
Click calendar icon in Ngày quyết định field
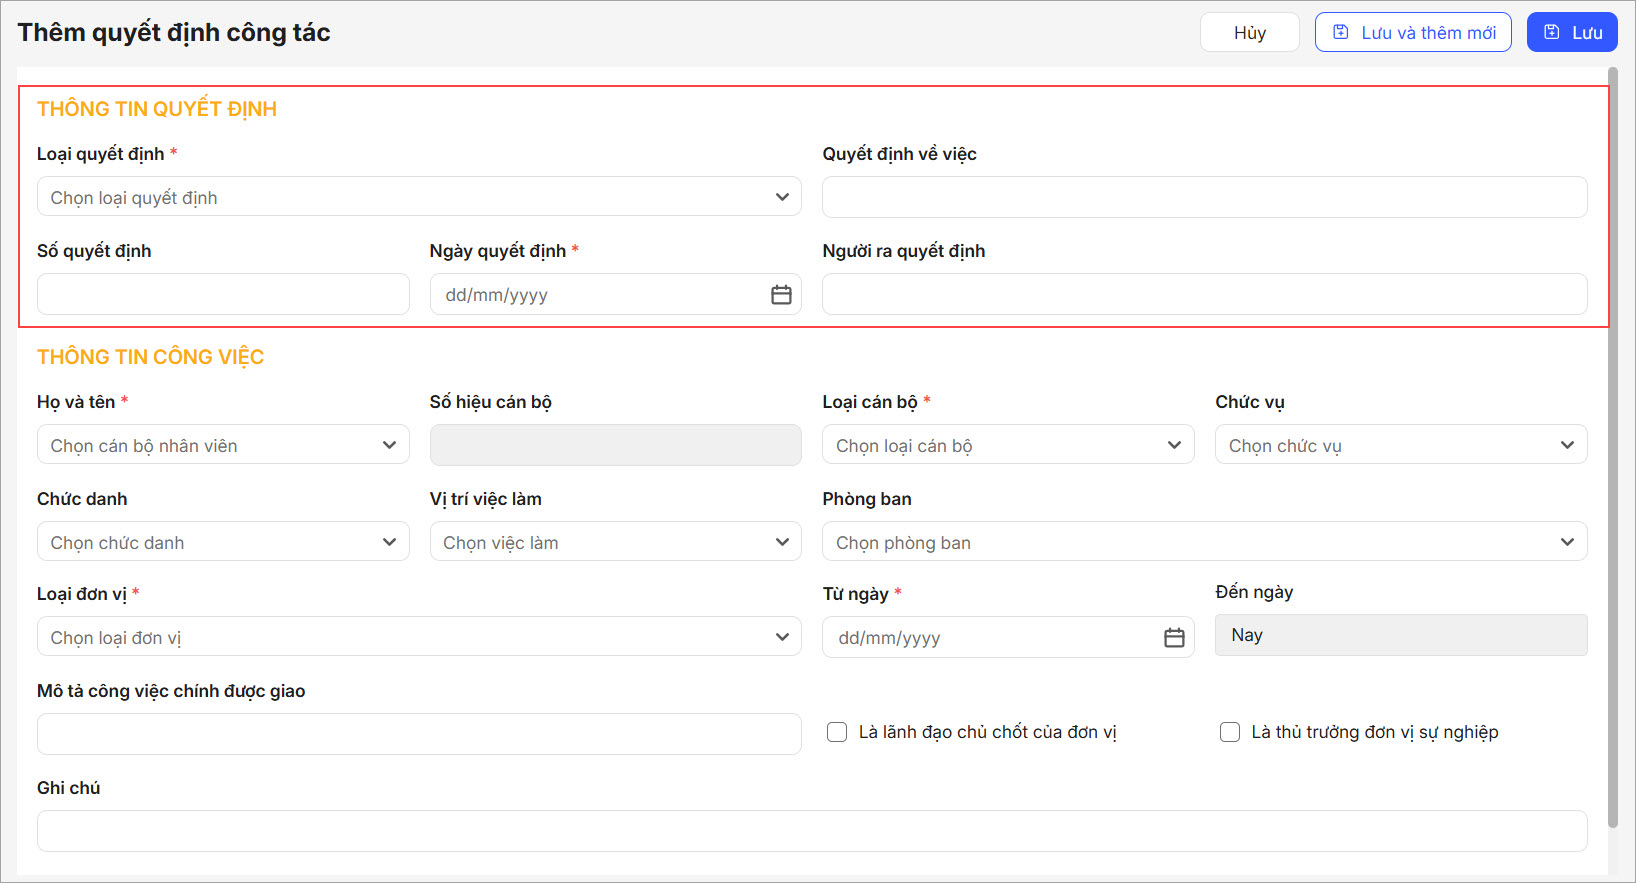[x=781, y=295]
